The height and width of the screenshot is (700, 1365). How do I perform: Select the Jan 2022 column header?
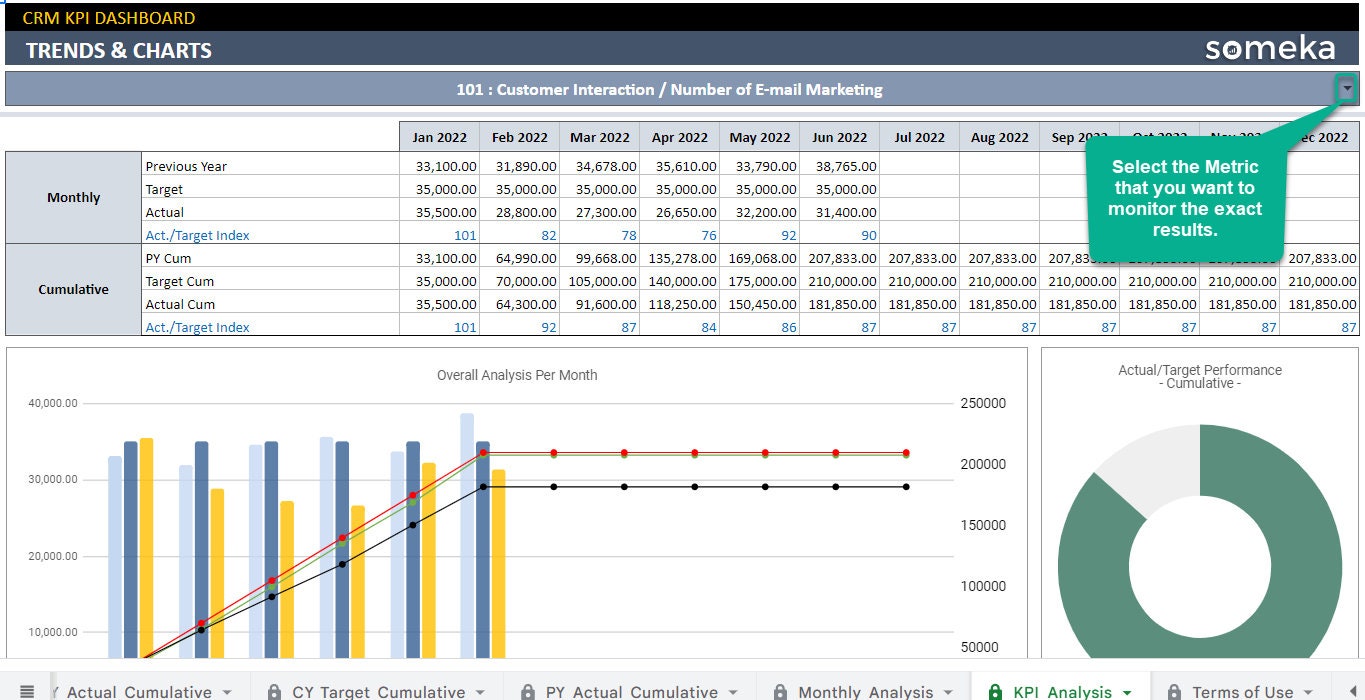tap(440, 137)
